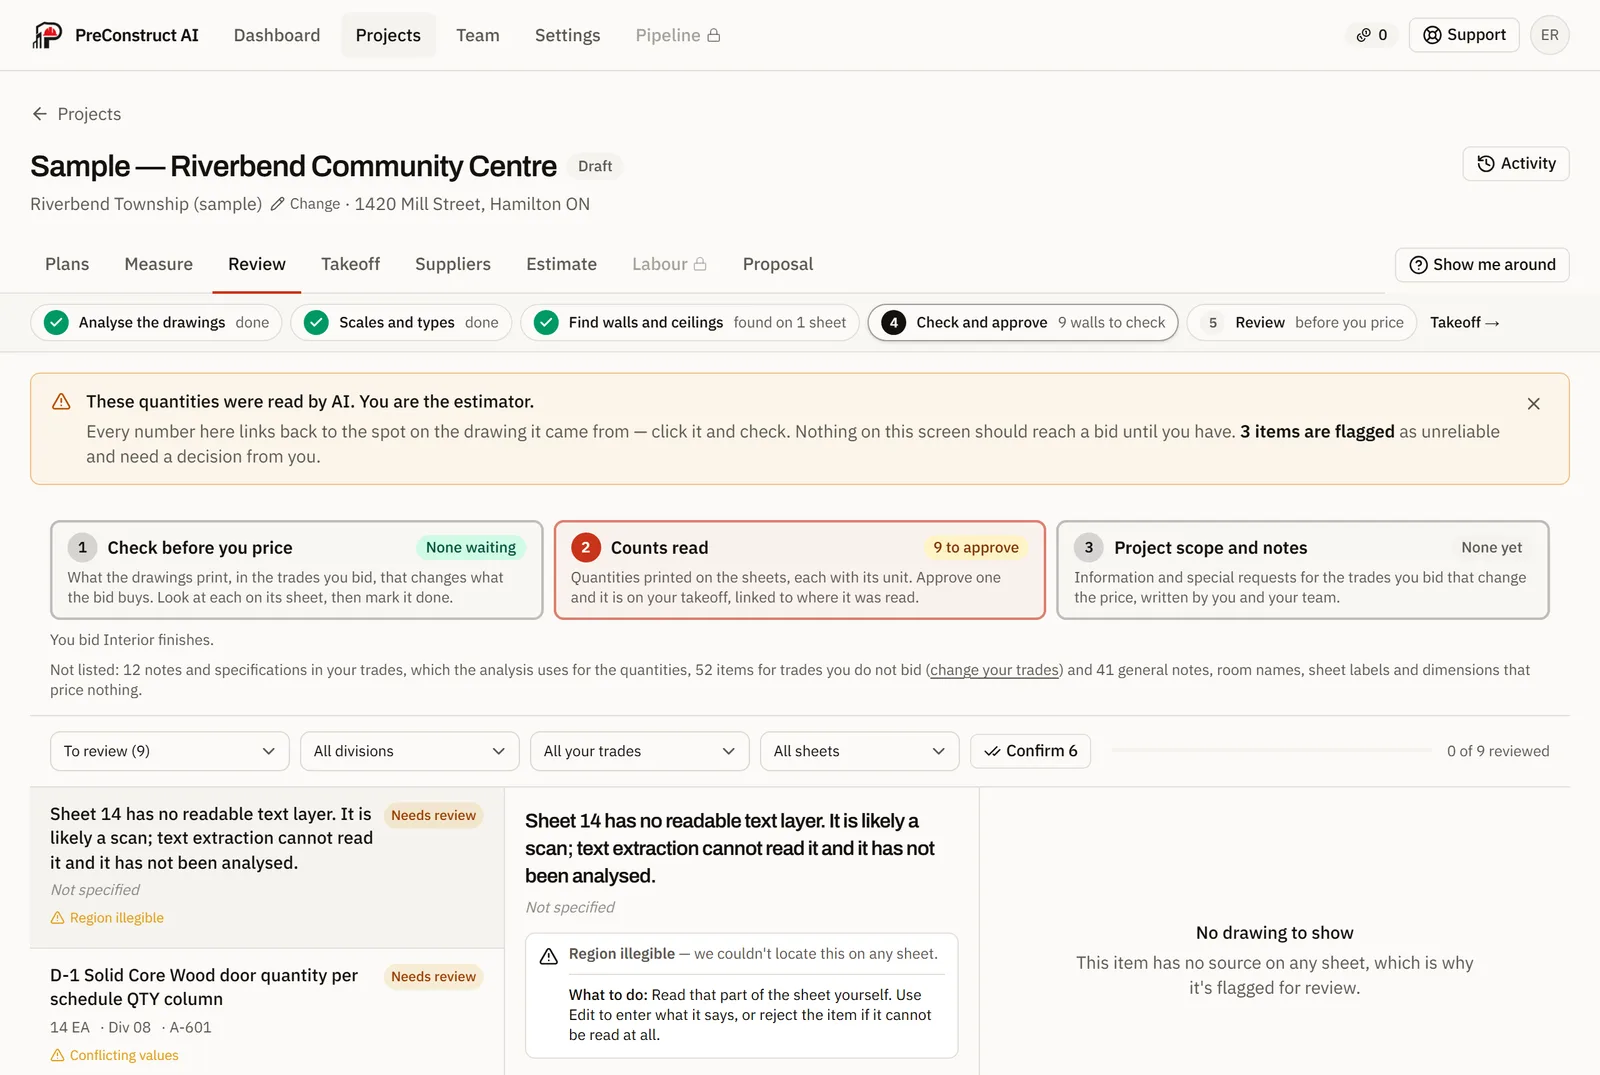Open the Counts read card
Screen dimensions: 1600x1075
pyautogui.click(x=800, y=570)
